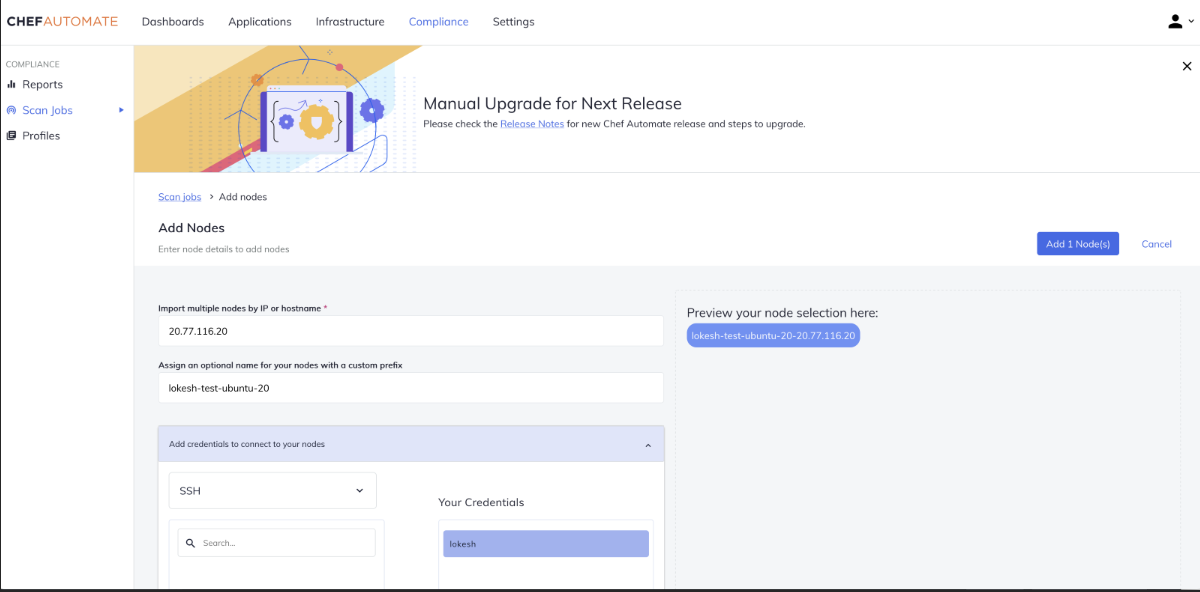Close the Manual Upgrade banner

click(x=1187, y=66)
